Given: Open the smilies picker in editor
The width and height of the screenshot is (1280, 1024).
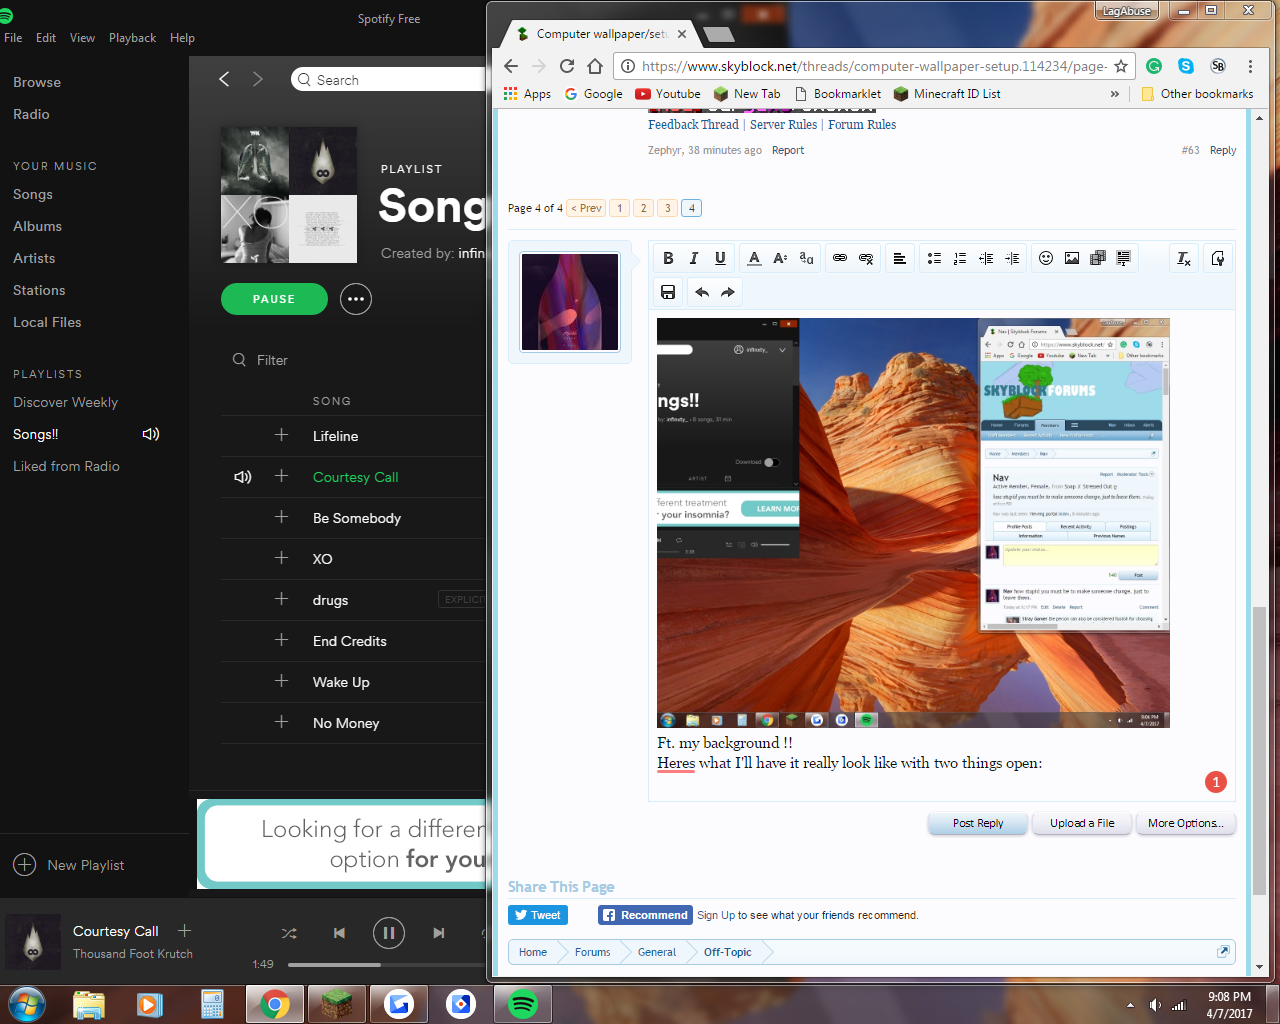Looking at the screenshot, I should [1046, 258].
